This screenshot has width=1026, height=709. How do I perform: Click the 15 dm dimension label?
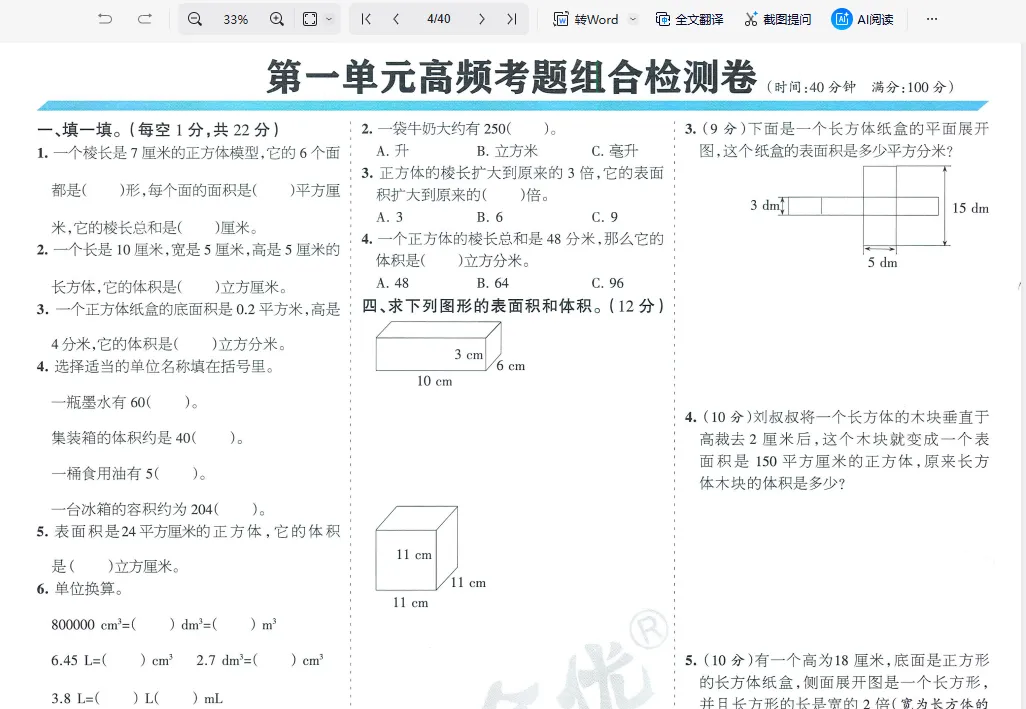click(970, 208)
